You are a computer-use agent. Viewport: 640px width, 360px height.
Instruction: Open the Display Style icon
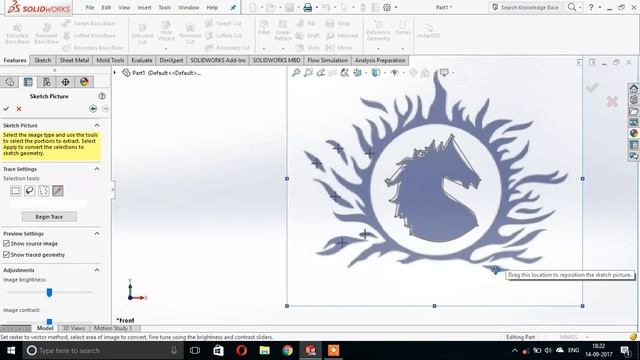[x=376, y=73]
